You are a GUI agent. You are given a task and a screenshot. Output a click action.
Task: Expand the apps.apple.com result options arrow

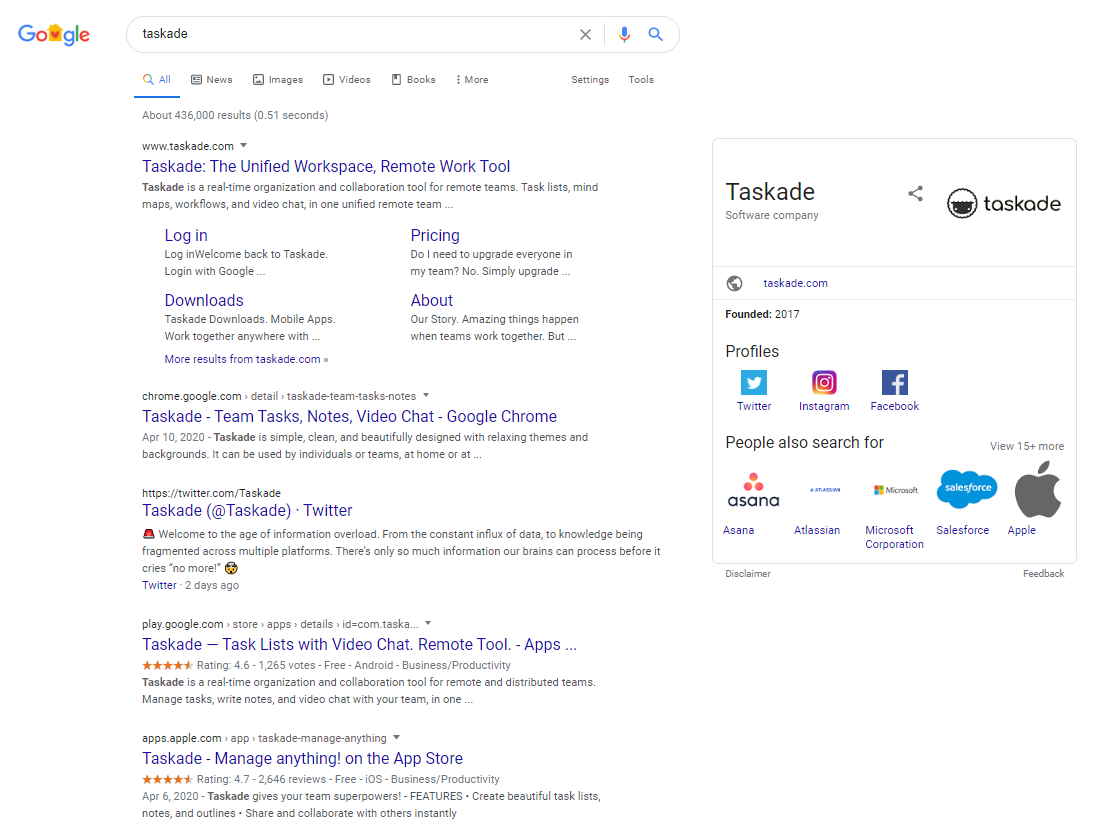pyautogui.click(x=396, y=738)
